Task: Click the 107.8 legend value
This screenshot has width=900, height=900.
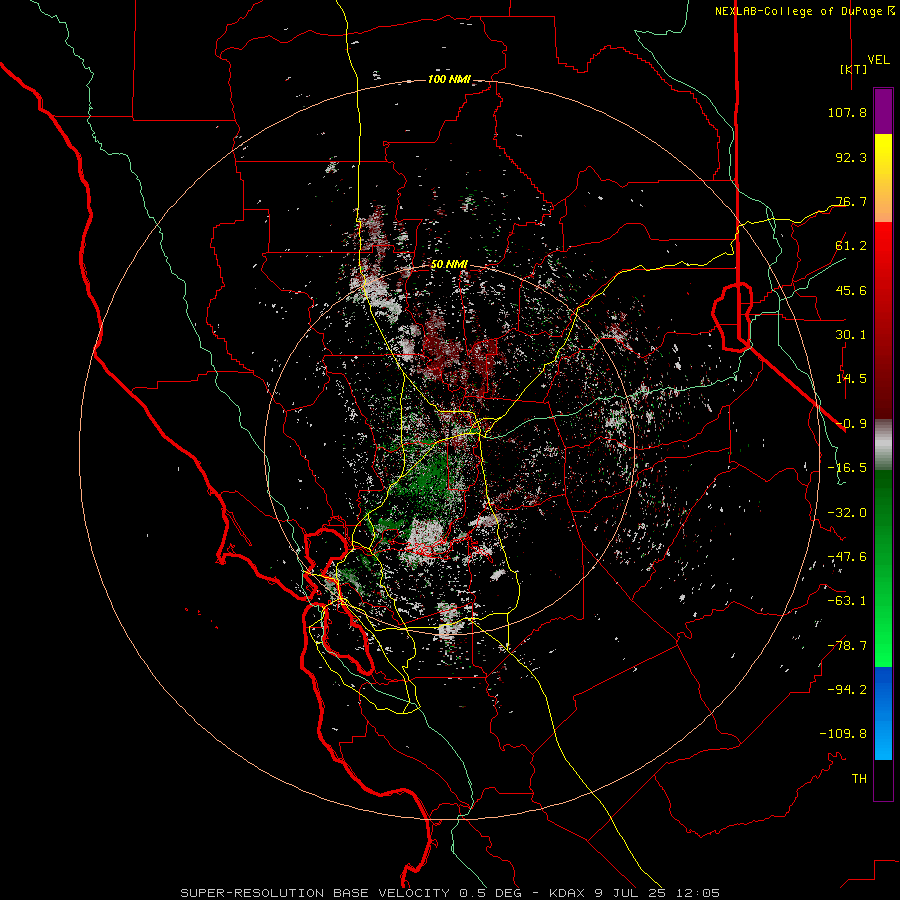Action: [847, 112]
